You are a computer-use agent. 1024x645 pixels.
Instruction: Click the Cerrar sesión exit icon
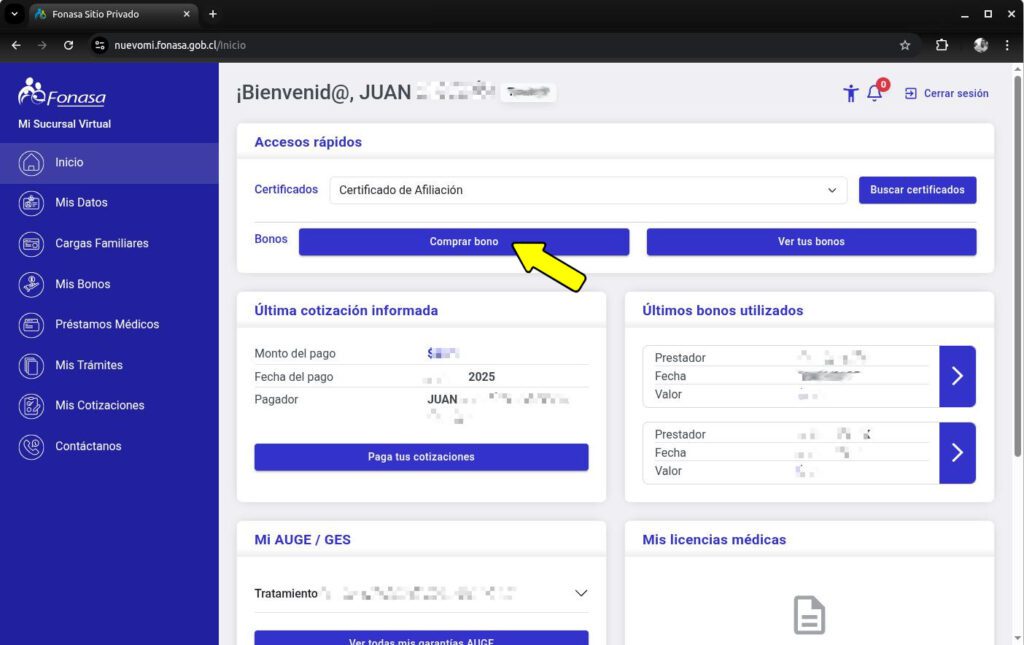pos(910,93)
